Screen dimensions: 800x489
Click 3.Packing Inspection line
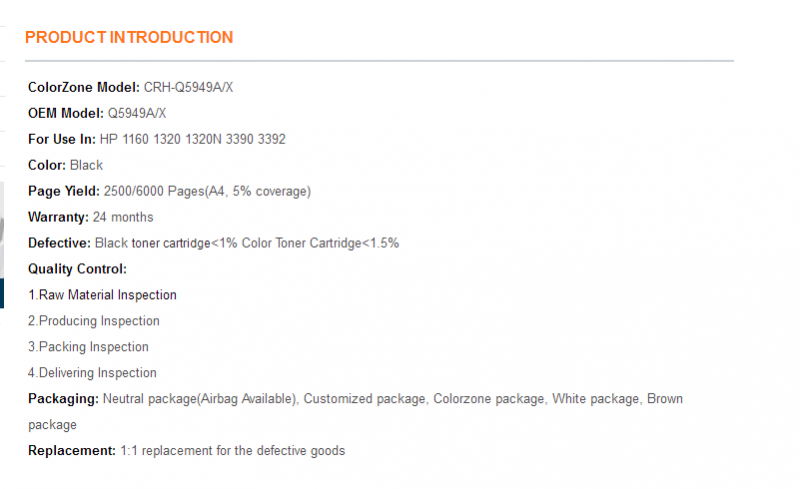(88, 347)
